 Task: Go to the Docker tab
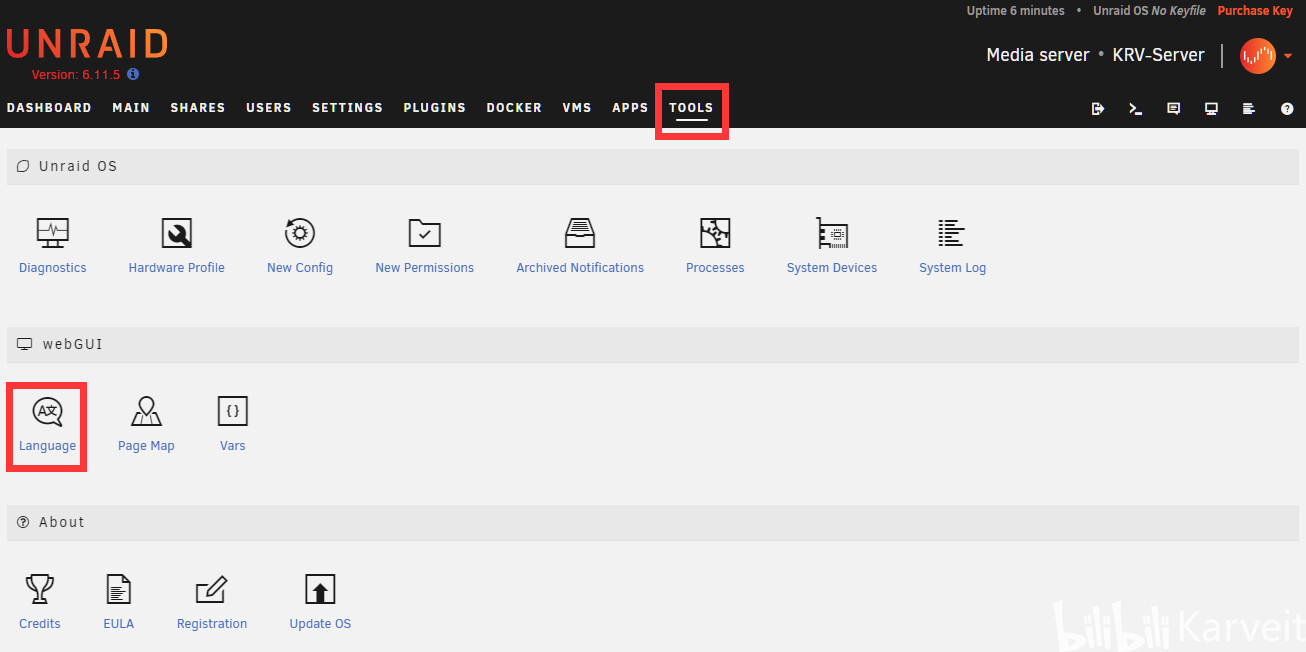[x=514, y=108]
